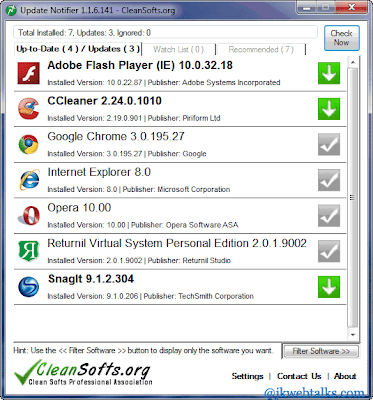Viewport: 373px width, 400px height.
Task: Click the up-to-date checkmark for Opera
Action: pyautogui.click(x=329, y=216)
